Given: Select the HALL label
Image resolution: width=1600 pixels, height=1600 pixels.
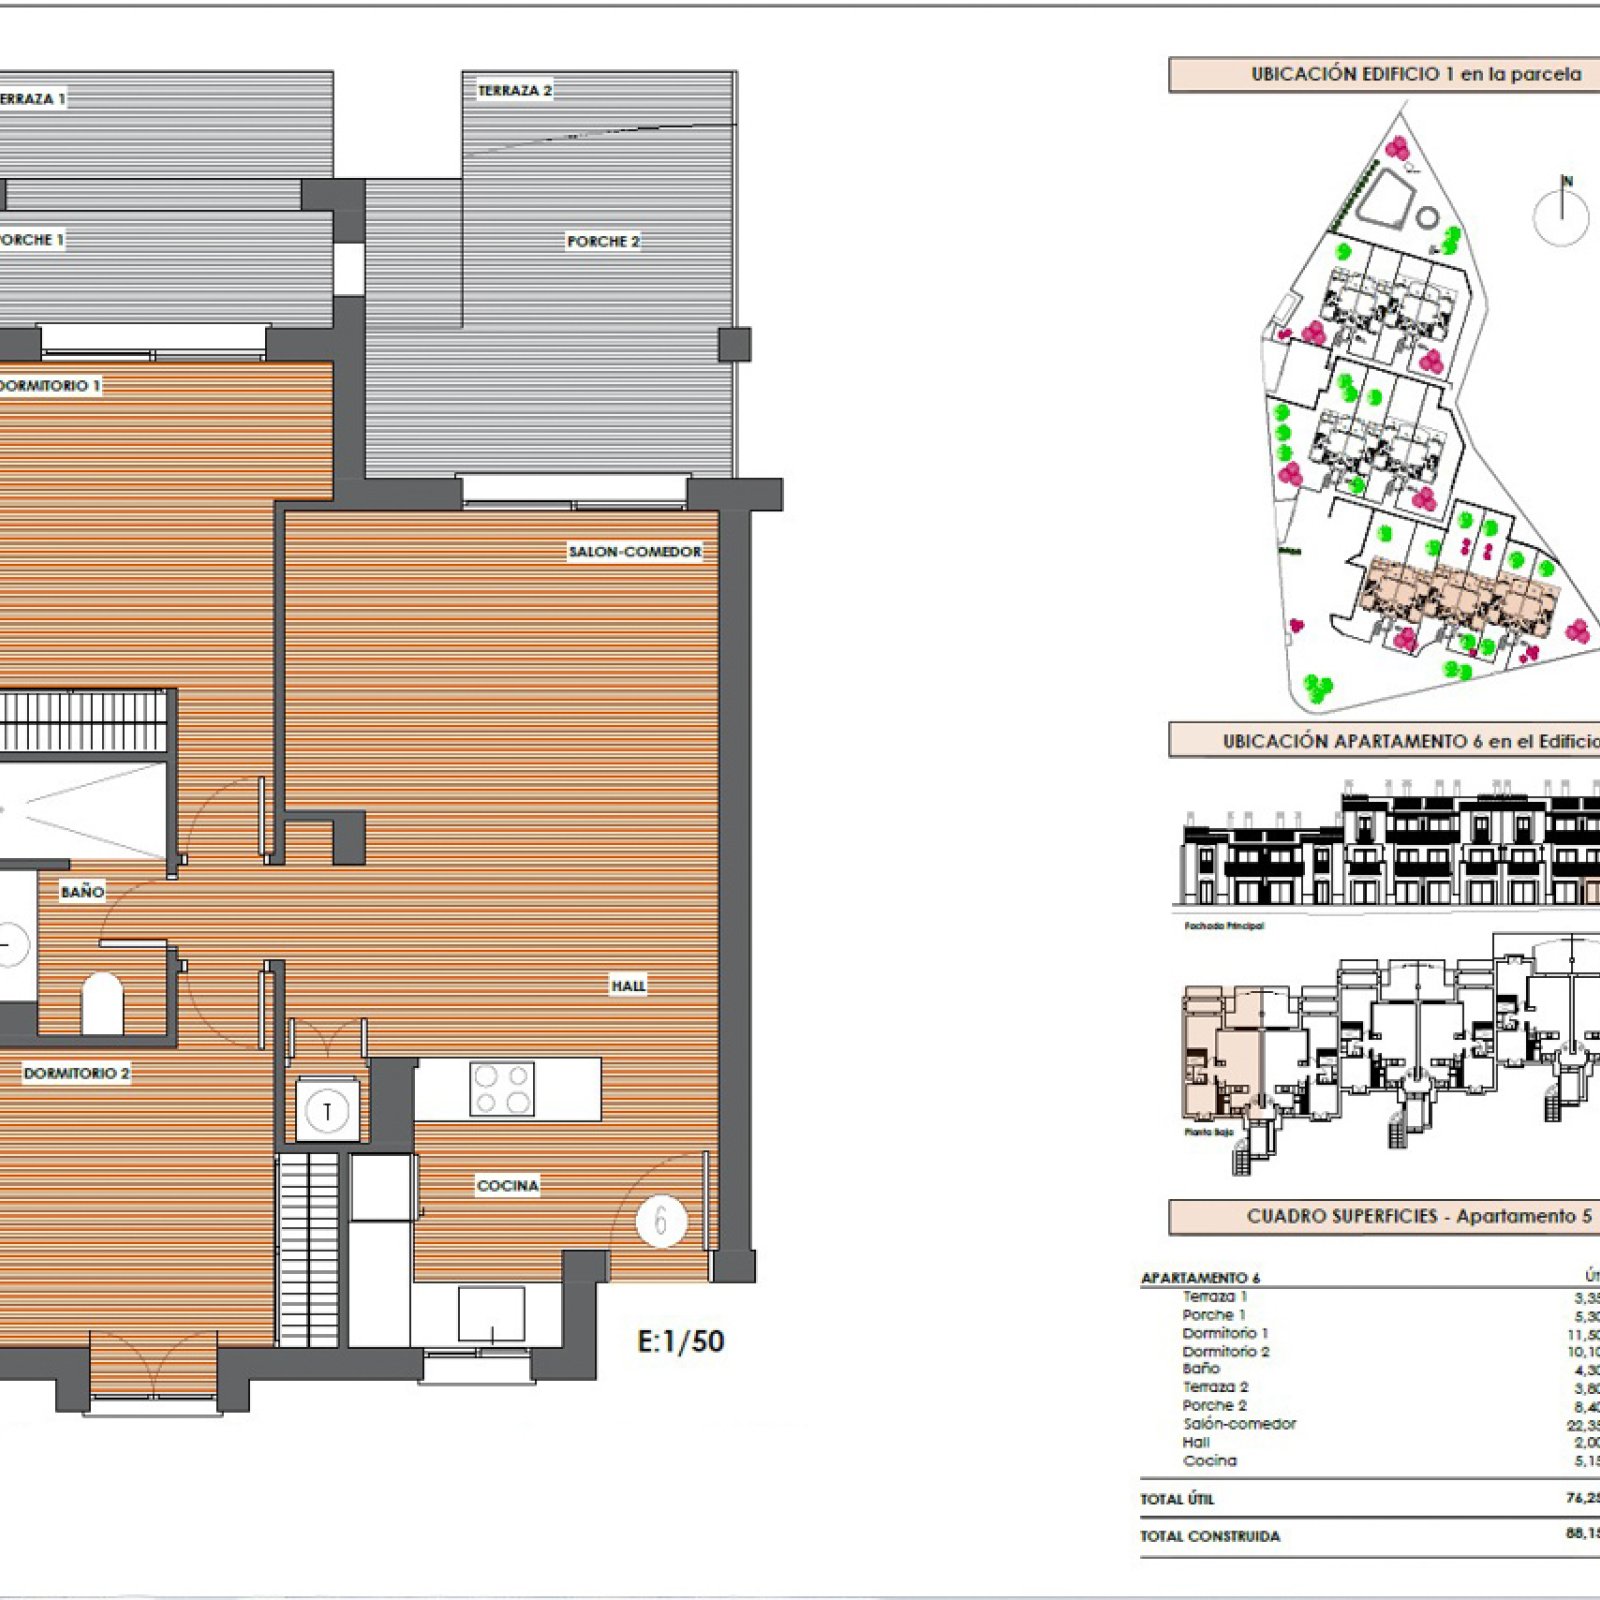Looking at the screenshot, I should coord(628,986).
